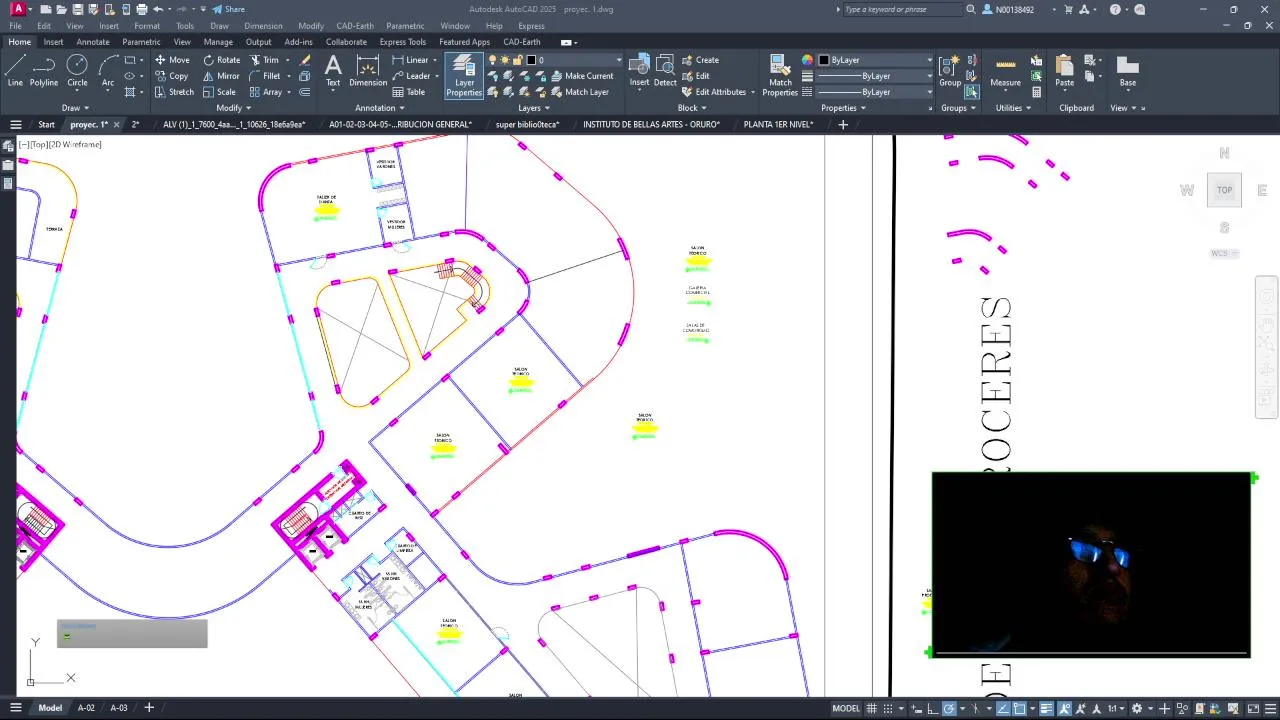The width and height of the screenshot is (1280, 720).
Task: Expand the Draw panel dropdown
Action: pyautogui.click(x=75, y=108)
